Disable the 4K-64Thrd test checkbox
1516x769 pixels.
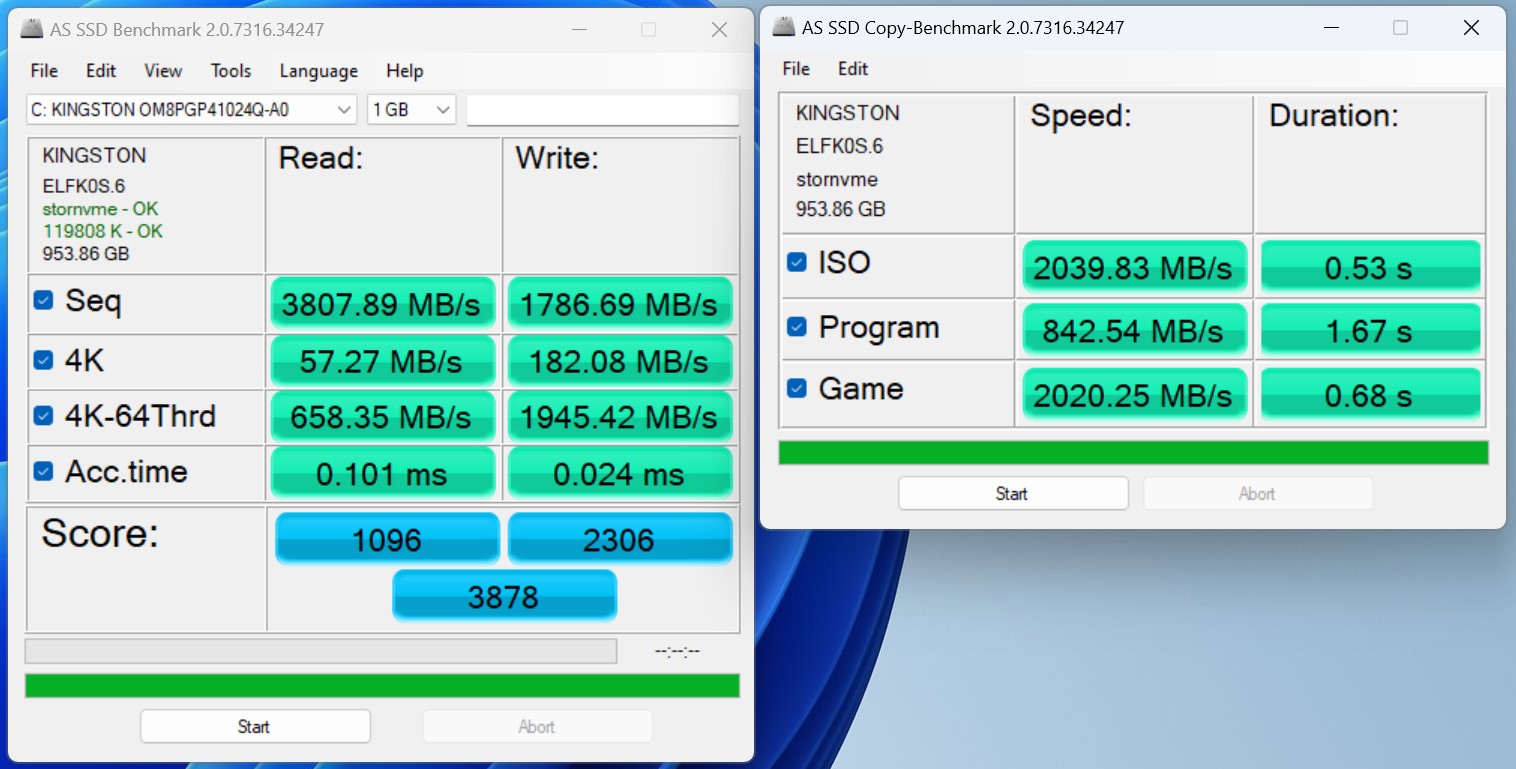pyautogui.click(x=43, y=415)
